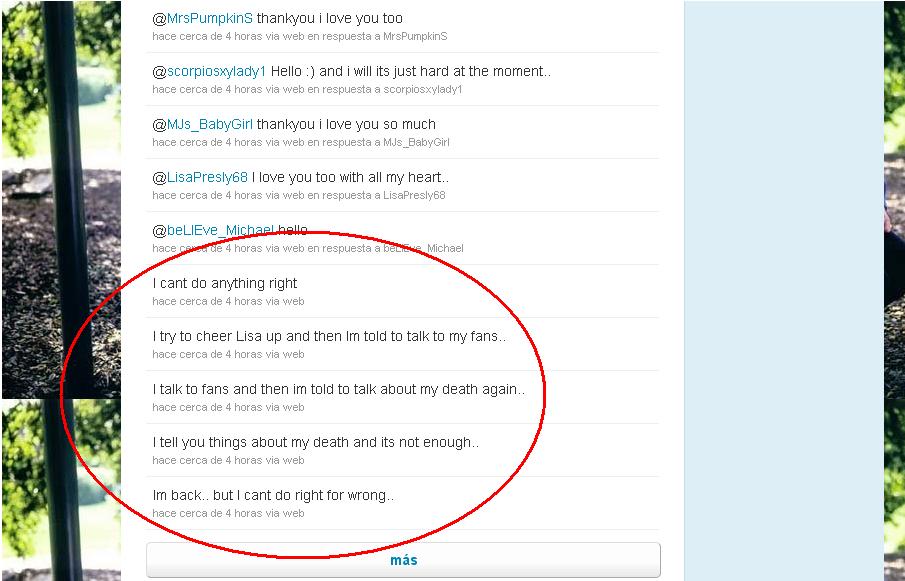Screen dimensions: 905x581
Task: Select the tweet 'I cant do anything right'
Action: click(225, 283)
